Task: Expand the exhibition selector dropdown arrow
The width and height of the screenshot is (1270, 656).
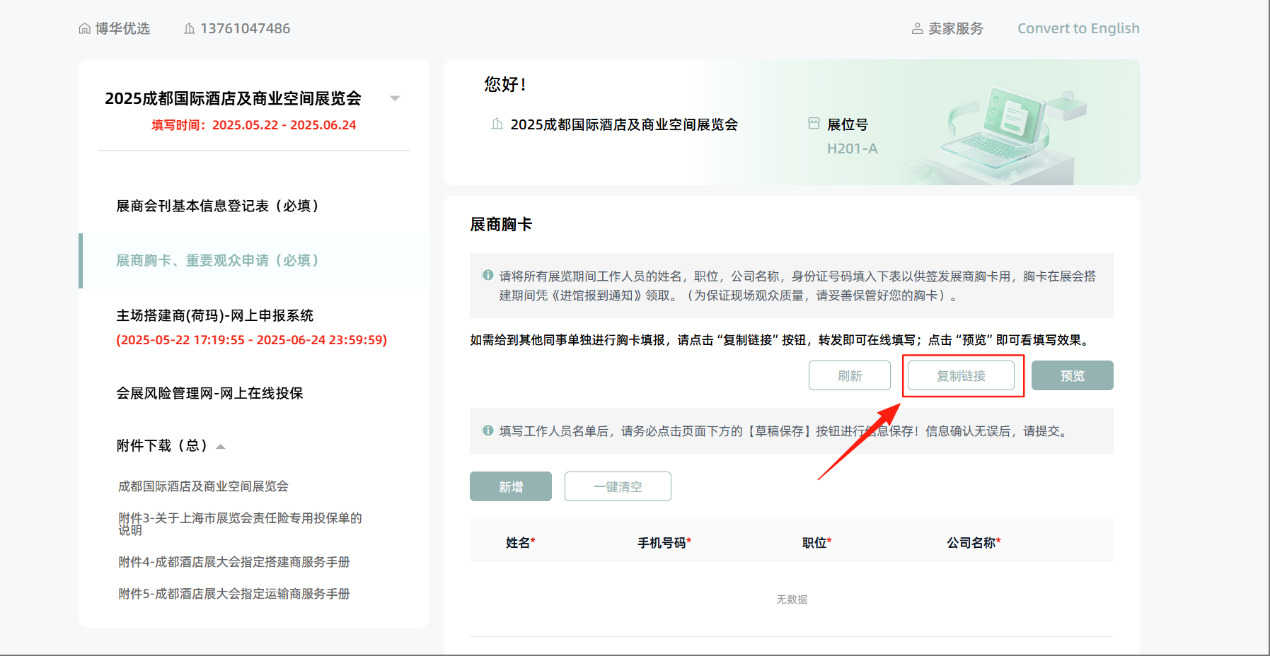Action: tap(395, 98)
